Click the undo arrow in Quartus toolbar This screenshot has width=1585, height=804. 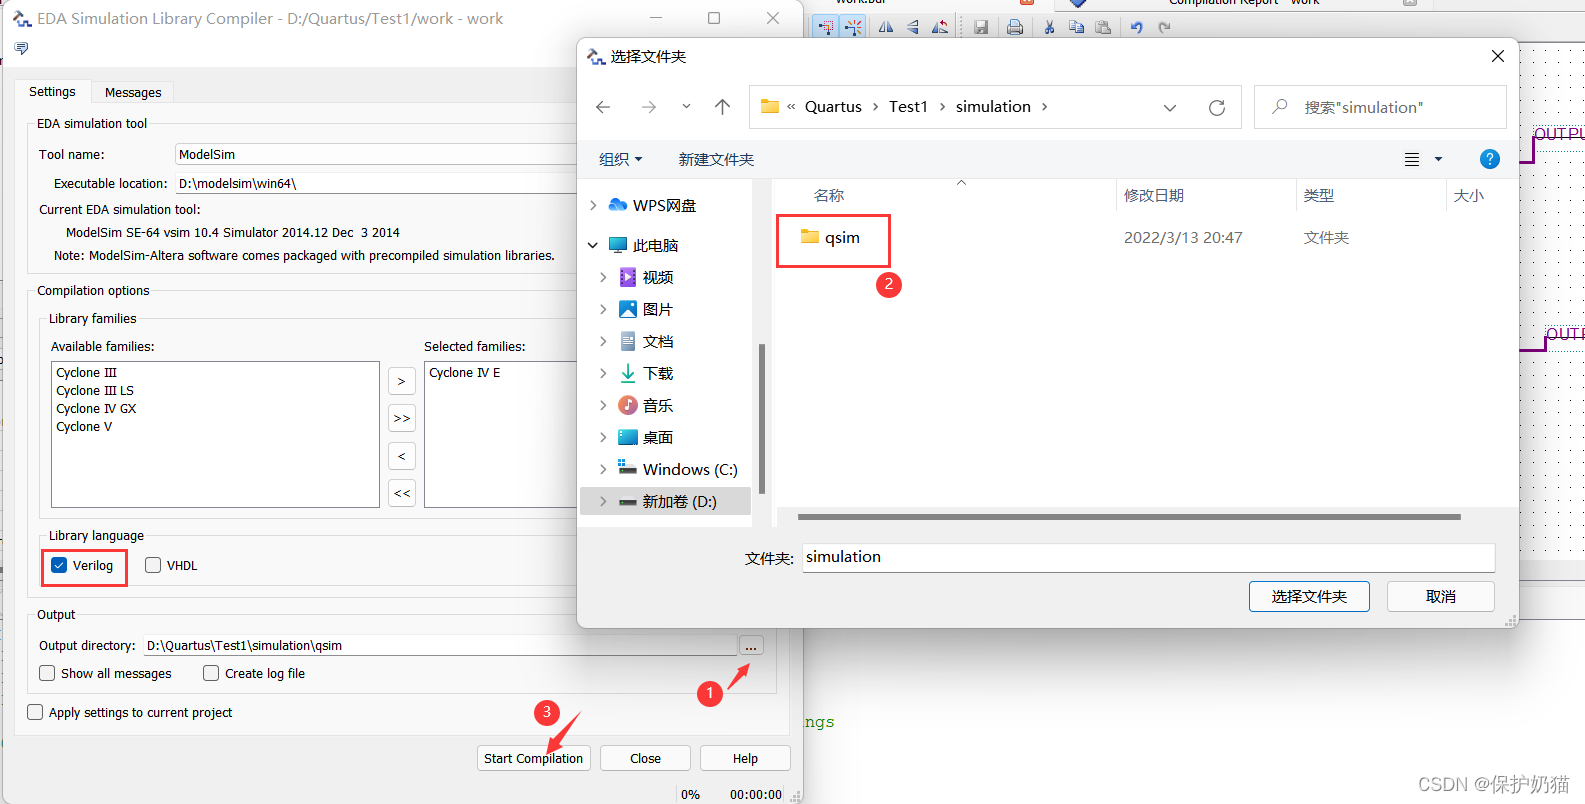click(1137, 27)
